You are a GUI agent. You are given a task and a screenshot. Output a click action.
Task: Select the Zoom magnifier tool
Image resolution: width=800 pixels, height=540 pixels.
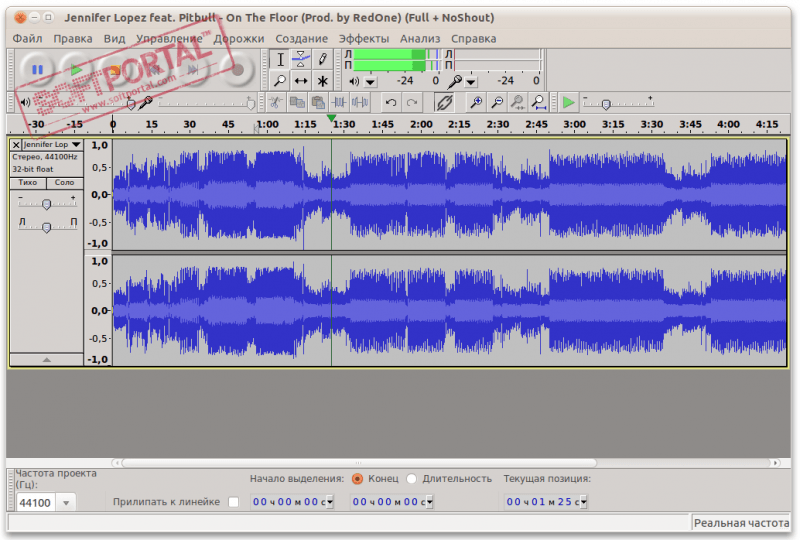pyautogui.click(x=280, y=80)
